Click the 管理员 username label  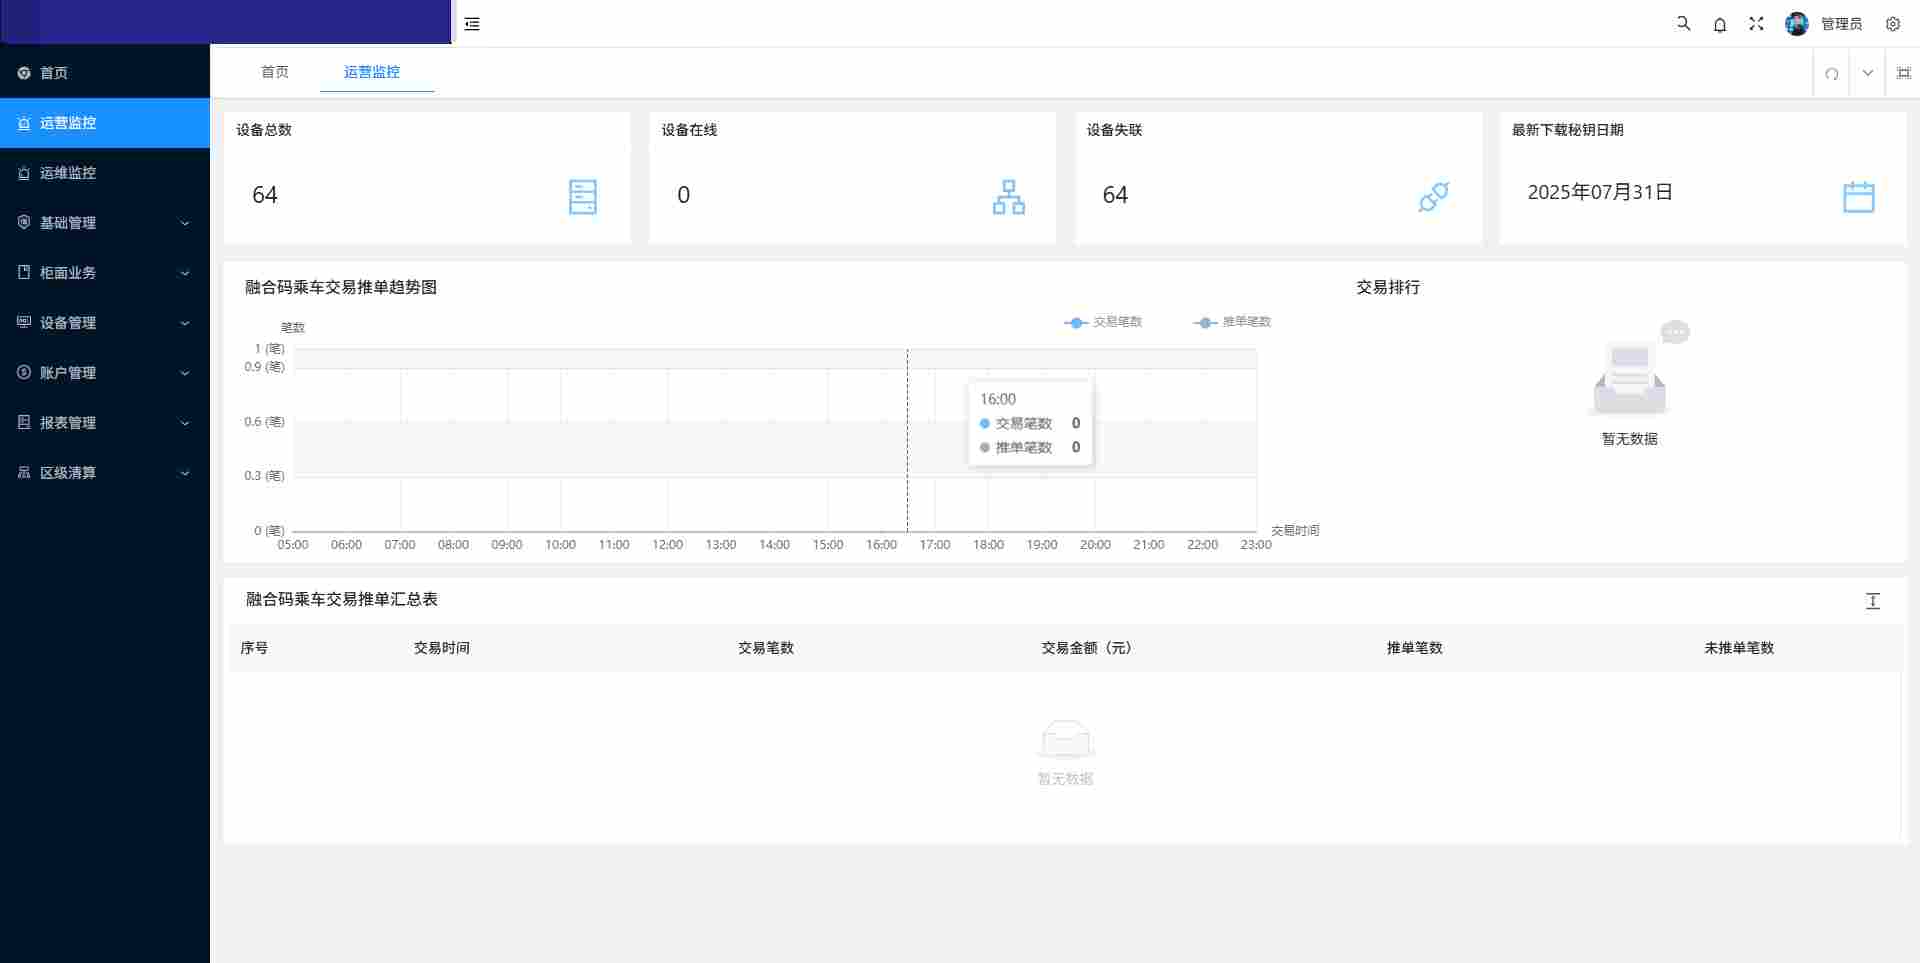click(x=1841, y=24)
